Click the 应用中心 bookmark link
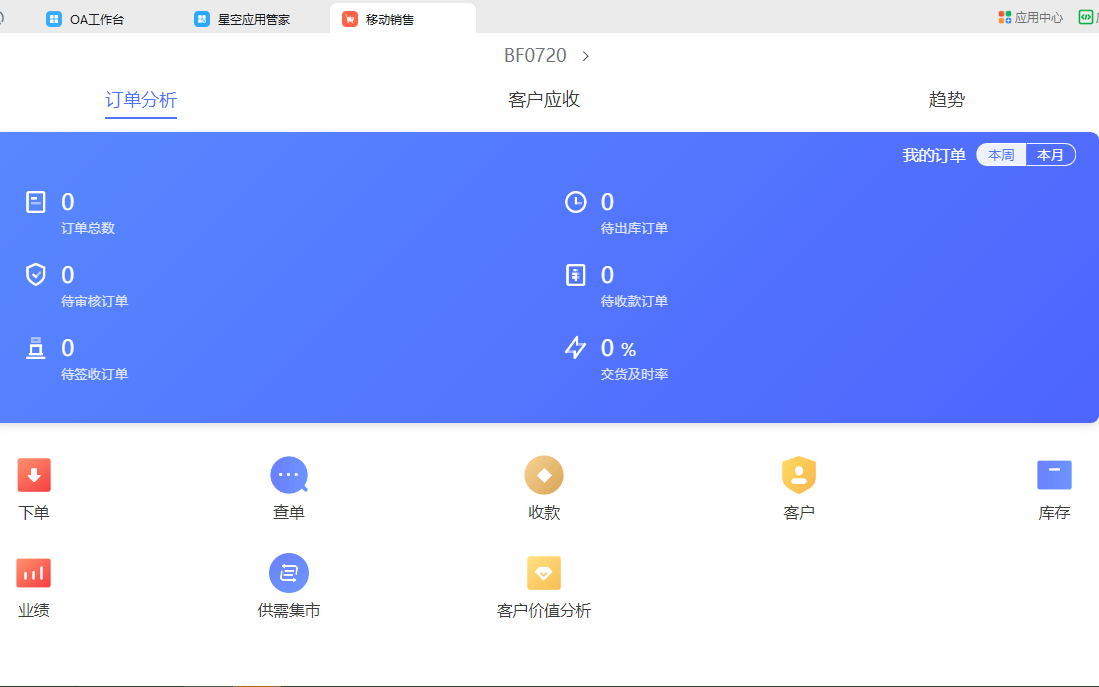The image size is (1099, 687). [1031, 18]
